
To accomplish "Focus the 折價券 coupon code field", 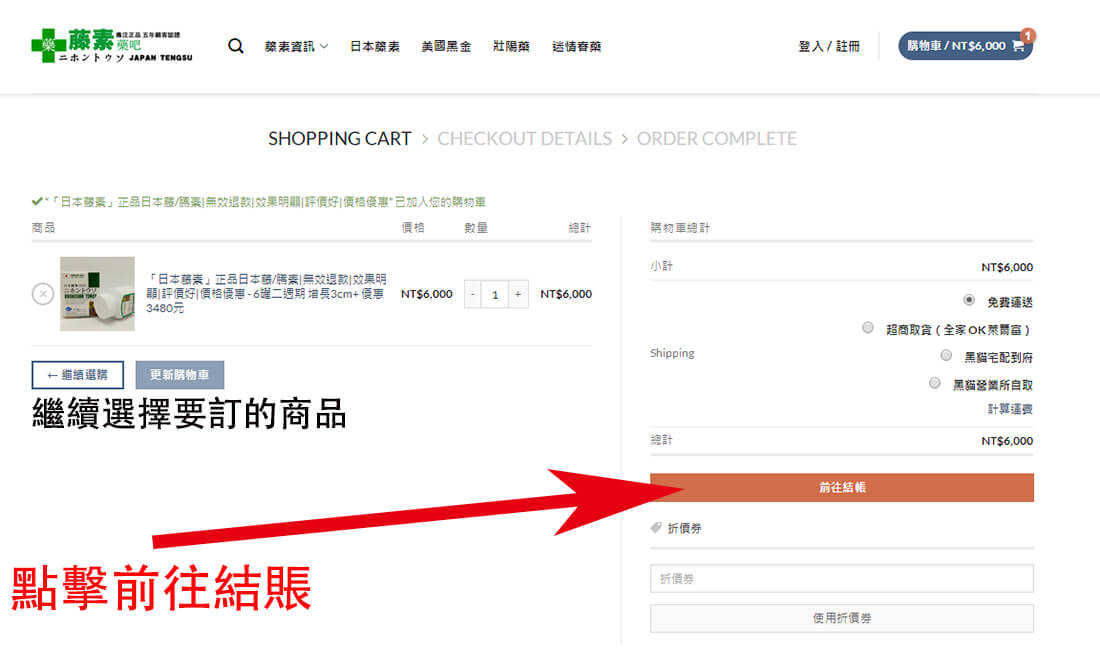I will 842,579.
